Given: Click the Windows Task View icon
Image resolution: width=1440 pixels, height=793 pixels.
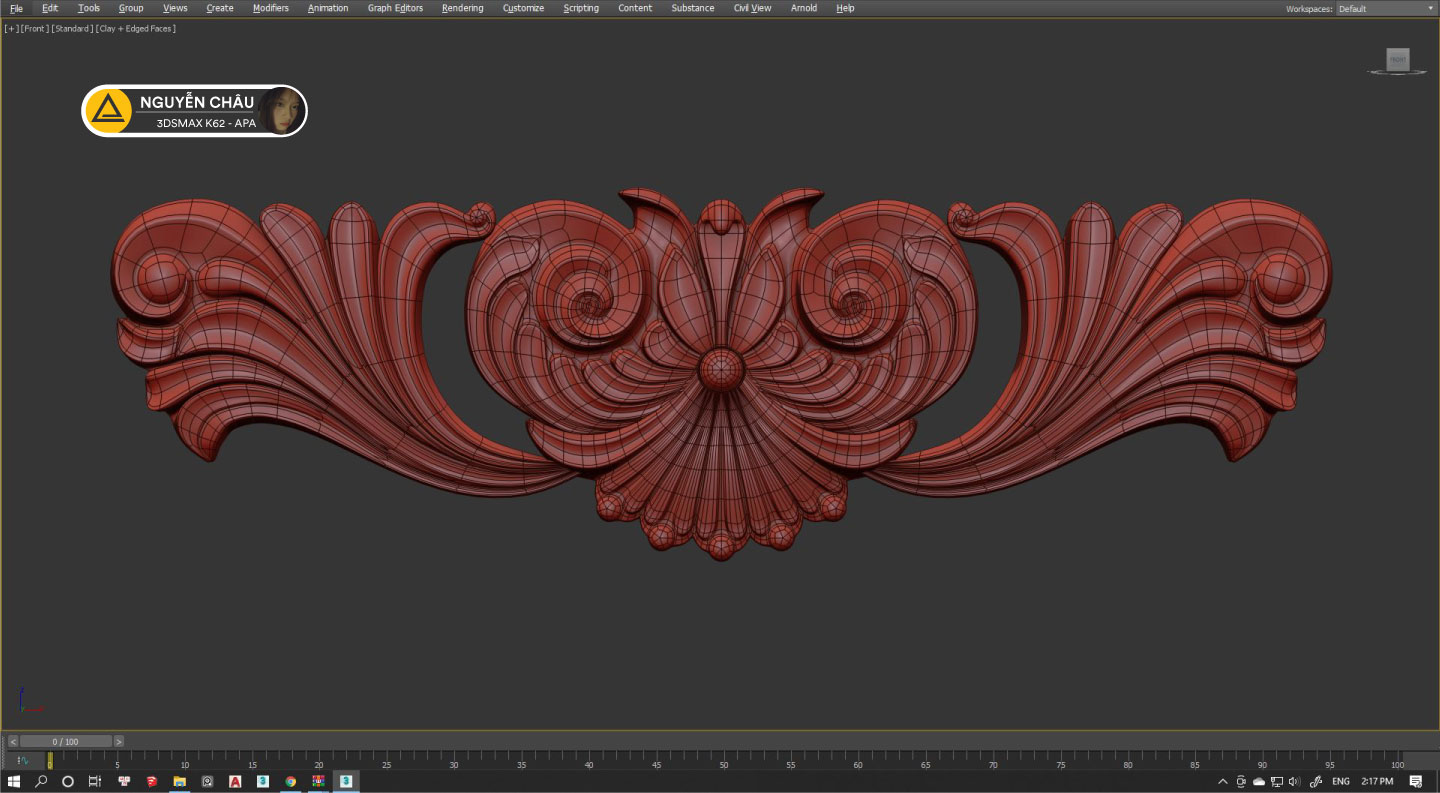Looking at the screenshot, I should click(x=95, y=781).
